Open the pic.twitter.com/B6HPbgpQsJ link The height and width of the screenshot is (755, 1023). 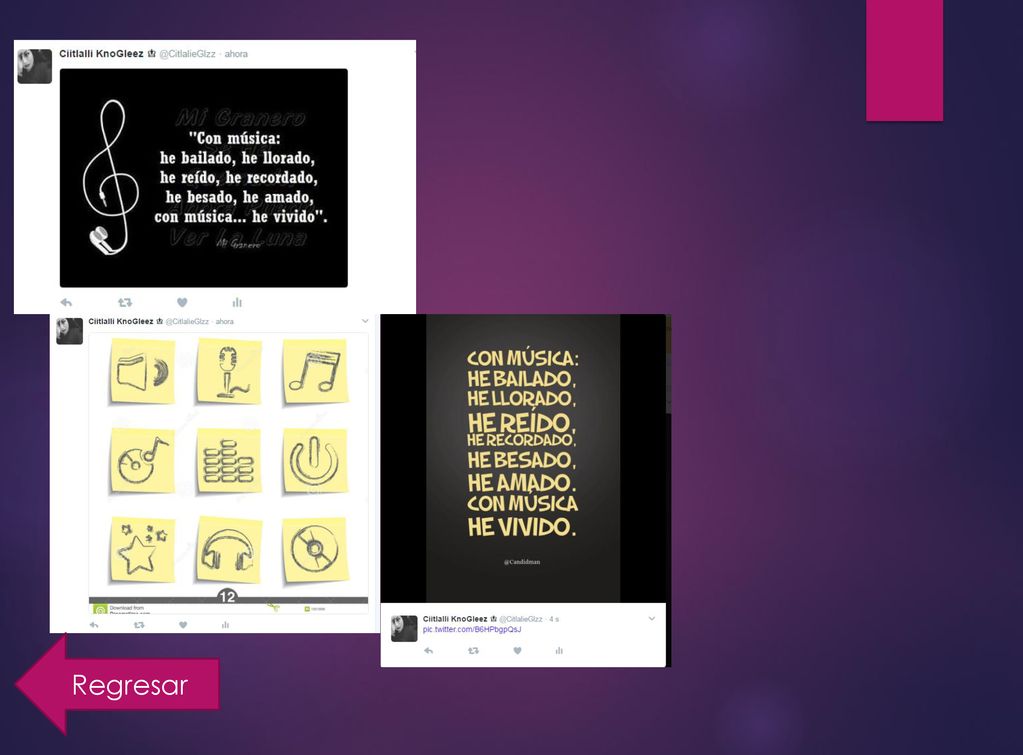(x=472, y=630)
